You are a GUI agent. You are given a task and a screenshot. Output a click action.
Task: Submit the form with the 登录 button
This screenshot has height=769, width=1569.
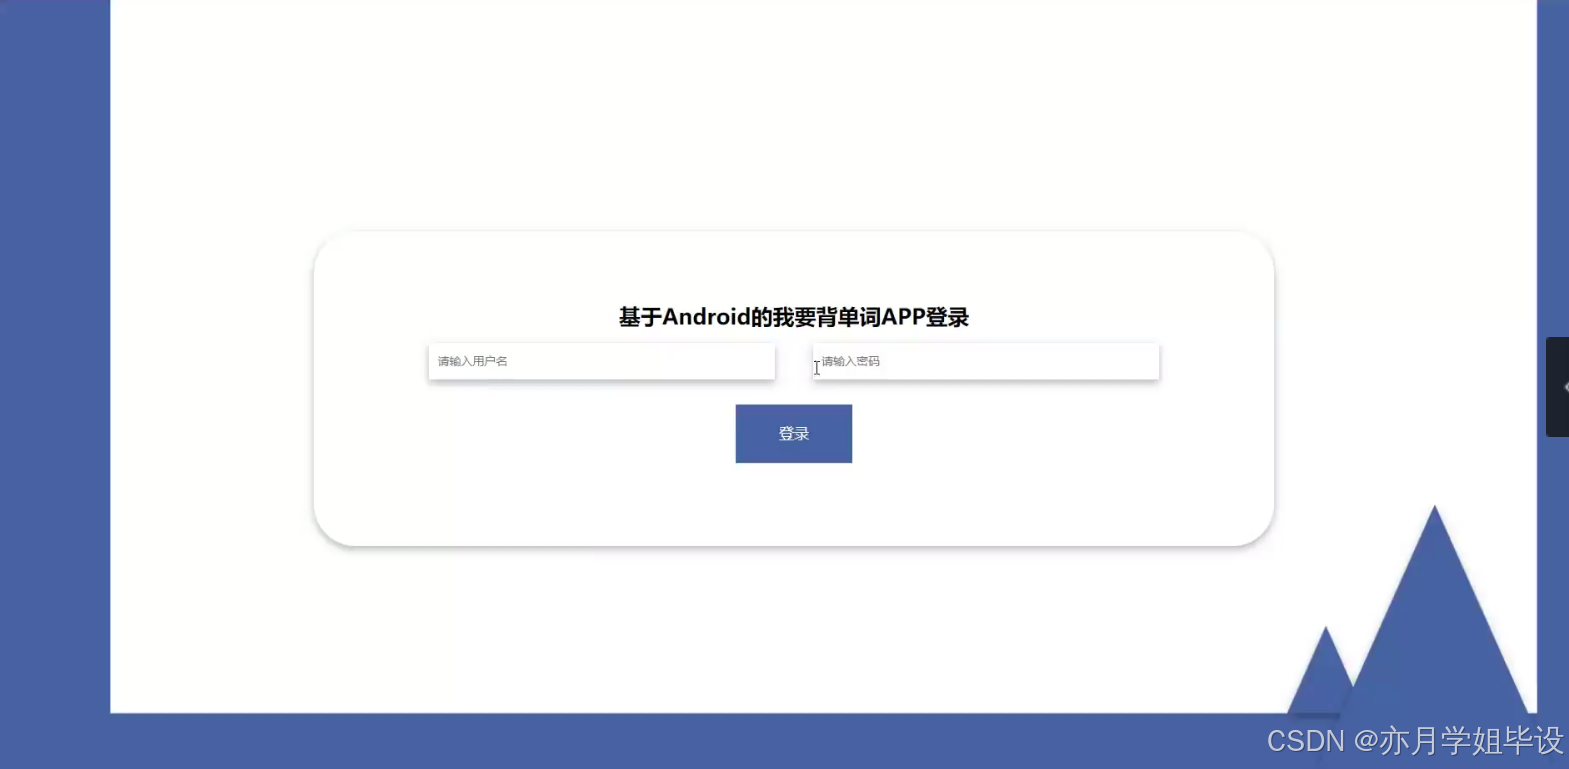[x=794, y=434]
